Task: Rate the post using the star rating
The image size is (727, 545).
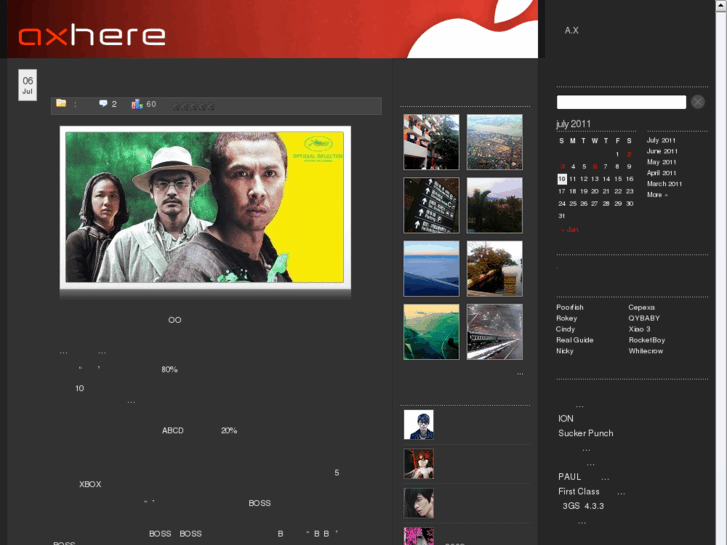Action: click(x=193, y=107)
